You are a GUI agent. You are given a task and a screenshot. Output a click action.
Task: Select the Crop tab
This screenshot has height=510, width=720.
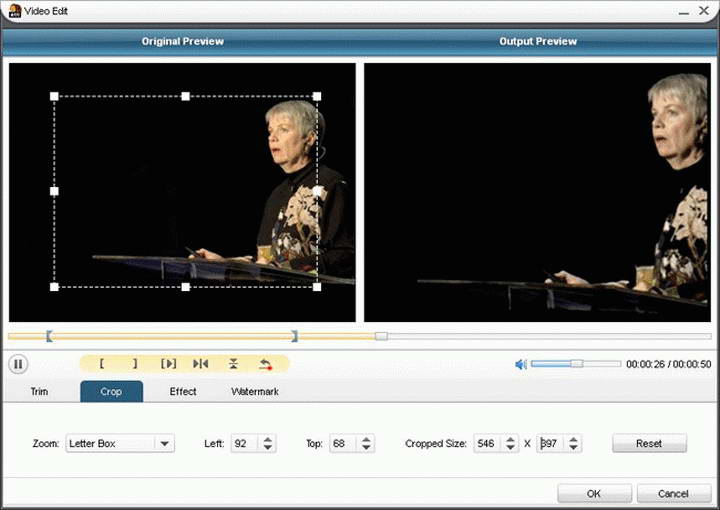pyautogui.click(x=111, y=392)
